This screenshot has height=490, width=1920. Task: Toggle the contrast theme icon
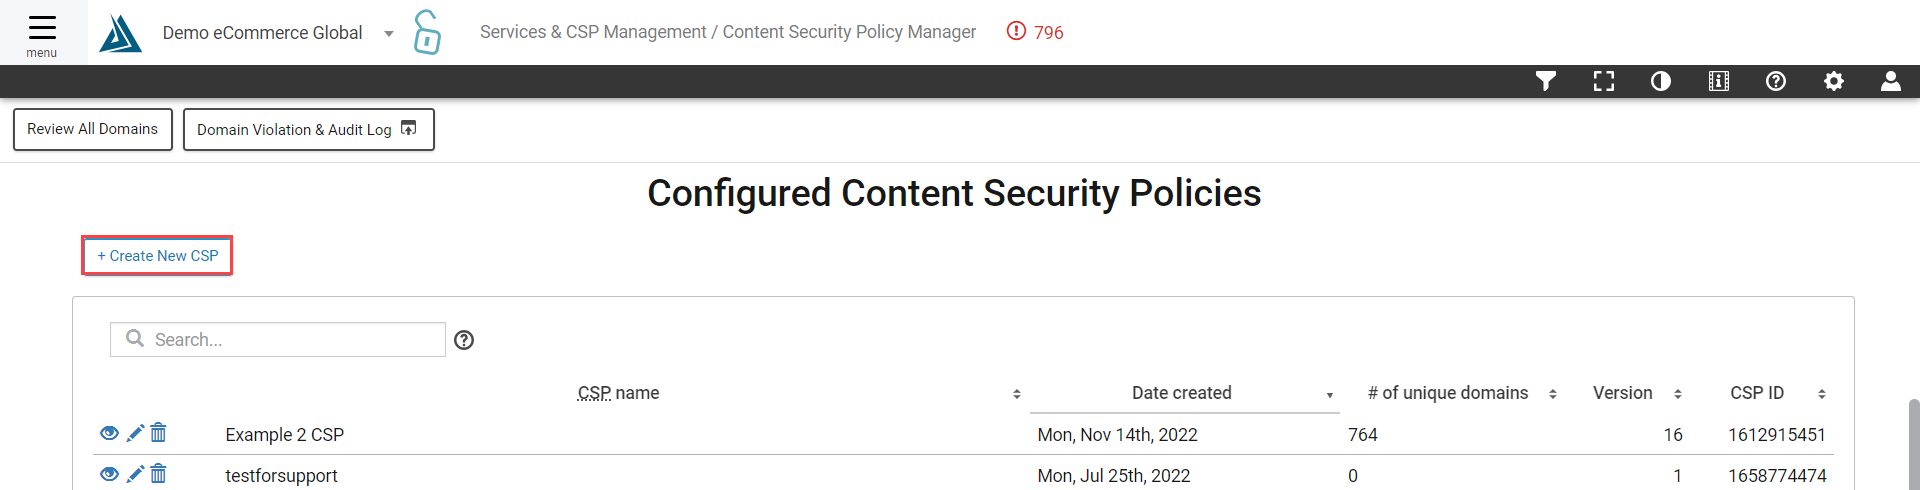(1661, 81)
